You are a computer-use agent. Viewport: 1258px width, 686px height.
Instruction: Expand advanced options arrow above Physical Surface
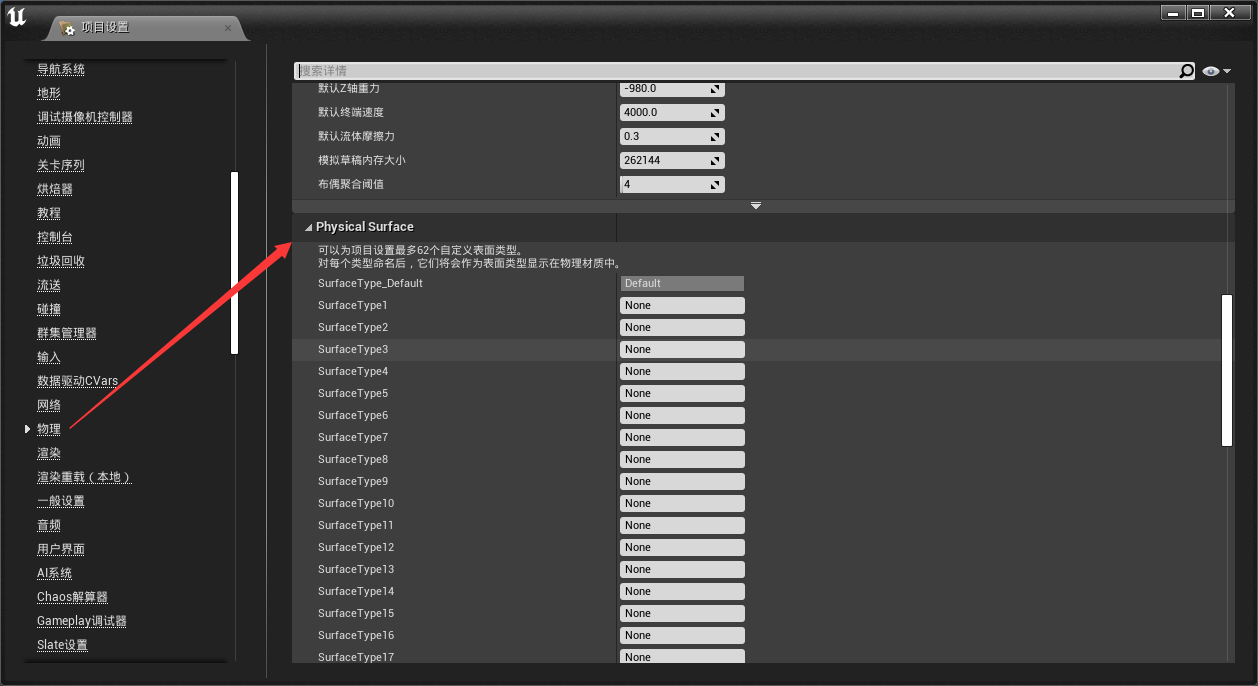pyautogui.click(x=756, y=205)
